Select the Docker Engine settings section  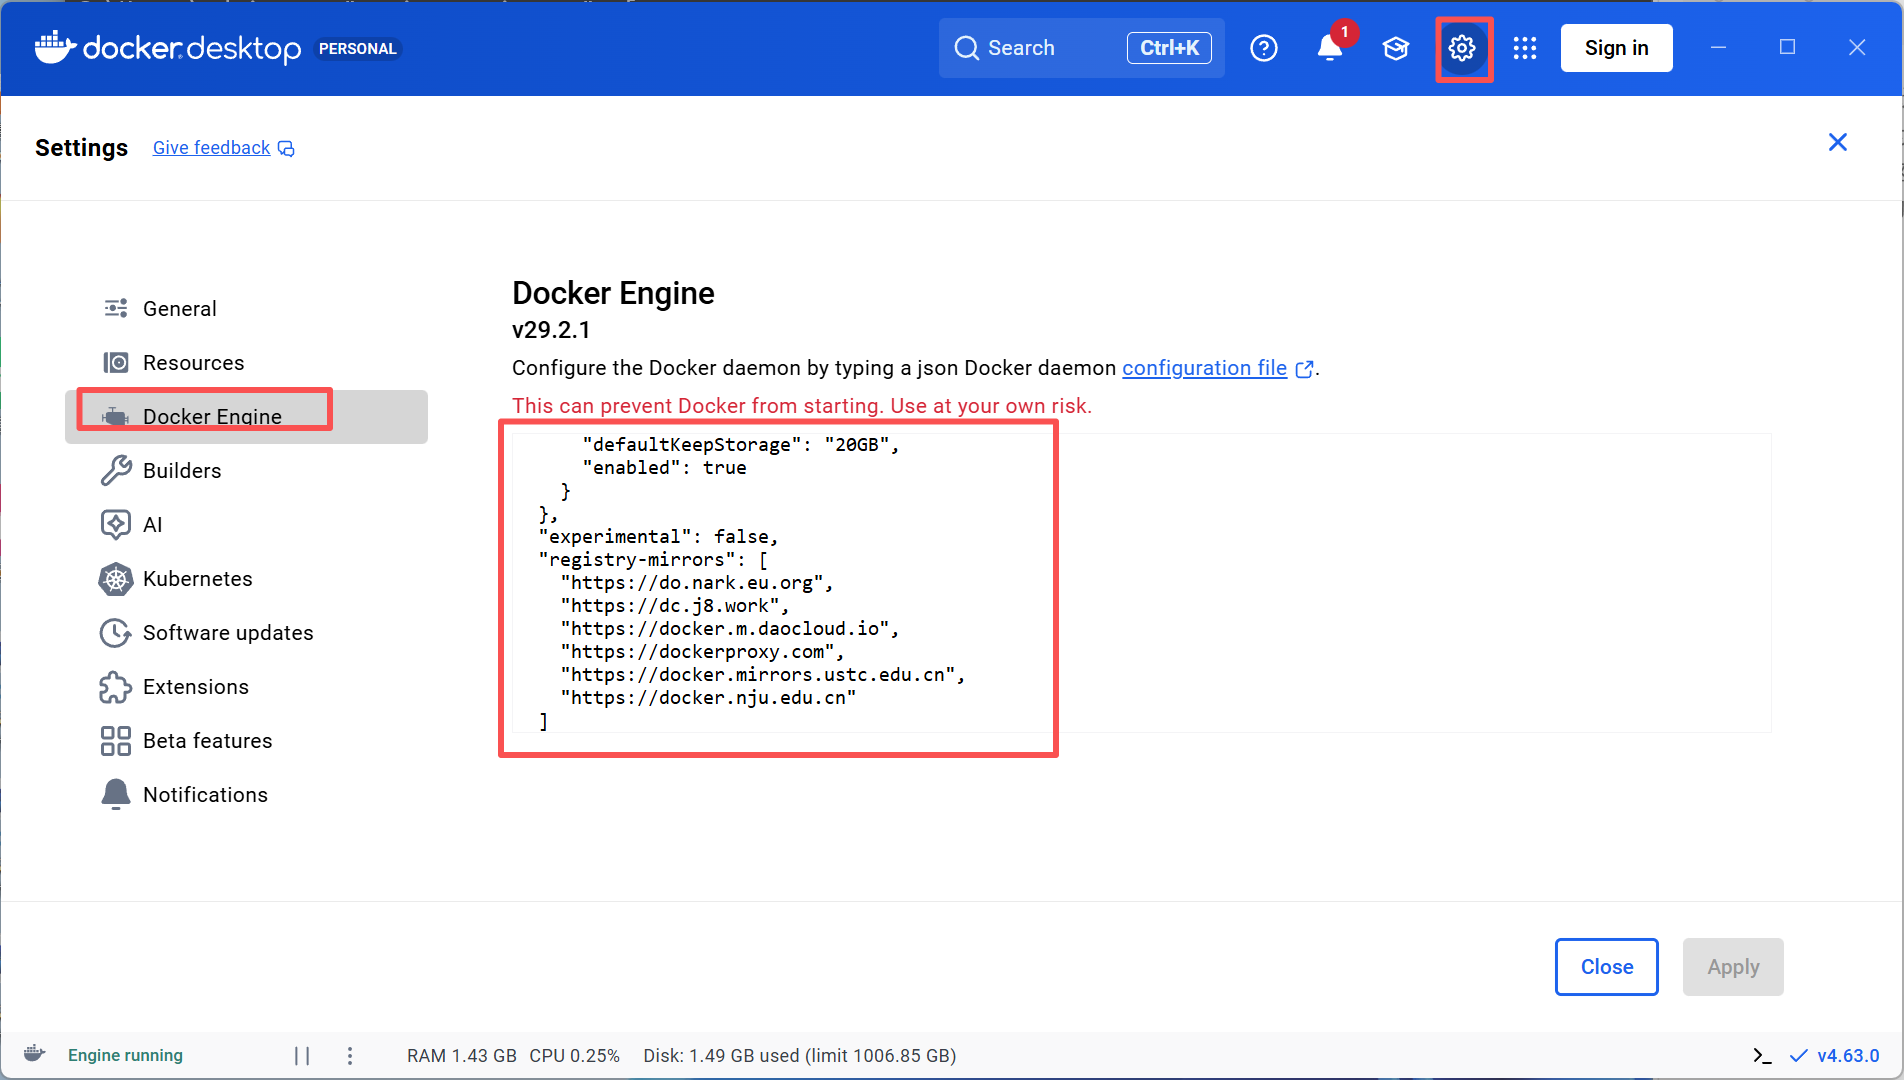tap(246, 416)
